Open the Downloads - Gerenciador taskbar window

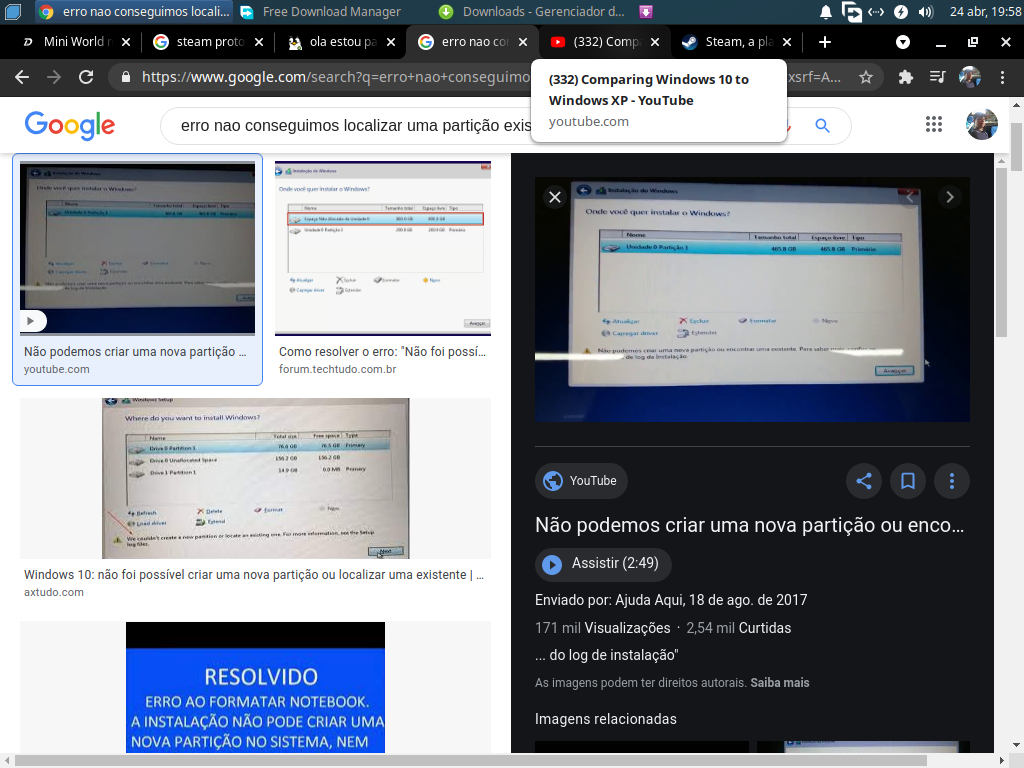(x=532, y=12)
